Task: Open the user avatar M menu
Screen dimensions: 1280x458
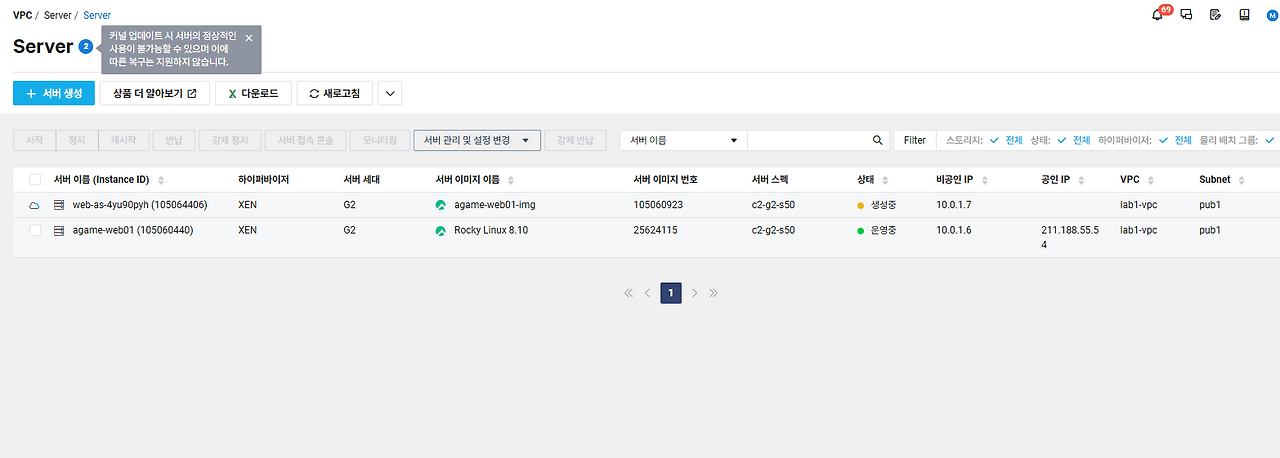Action: click(x=1273, y=15)
